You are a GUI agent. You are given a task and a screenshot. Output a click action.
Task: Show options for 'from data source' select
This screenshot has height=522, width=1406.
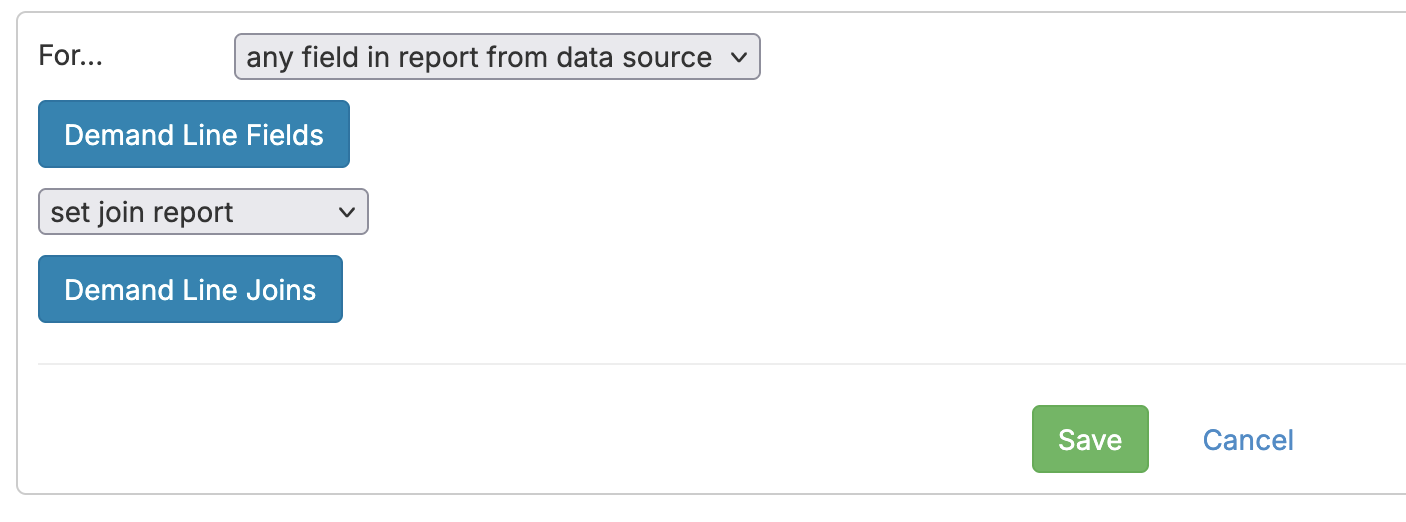(496, 57)
